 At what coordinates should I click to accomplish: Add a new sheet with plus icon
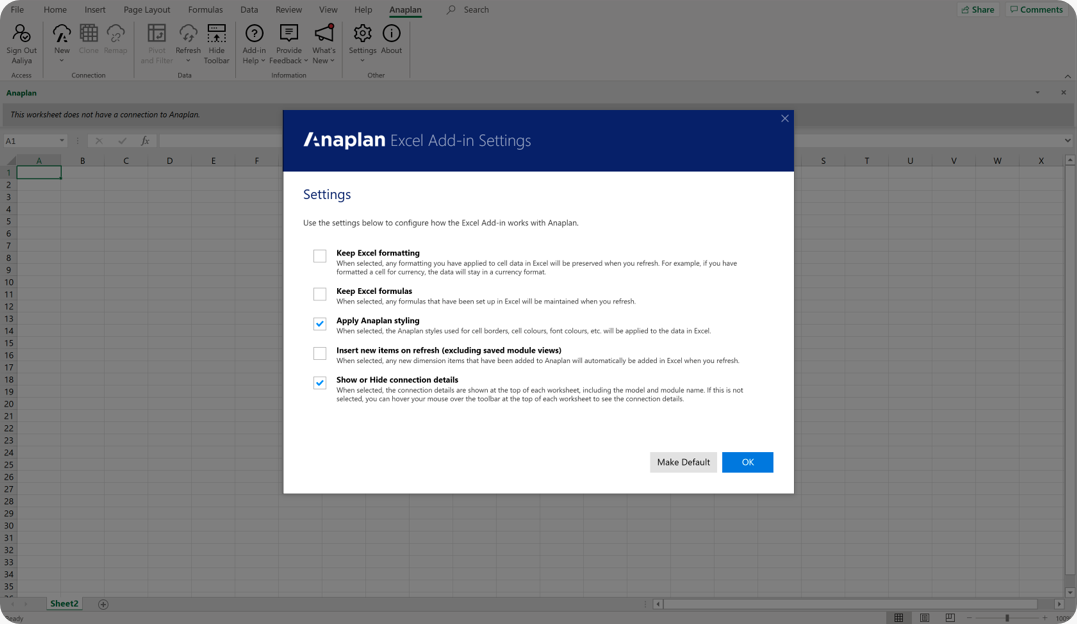[103, 604]
